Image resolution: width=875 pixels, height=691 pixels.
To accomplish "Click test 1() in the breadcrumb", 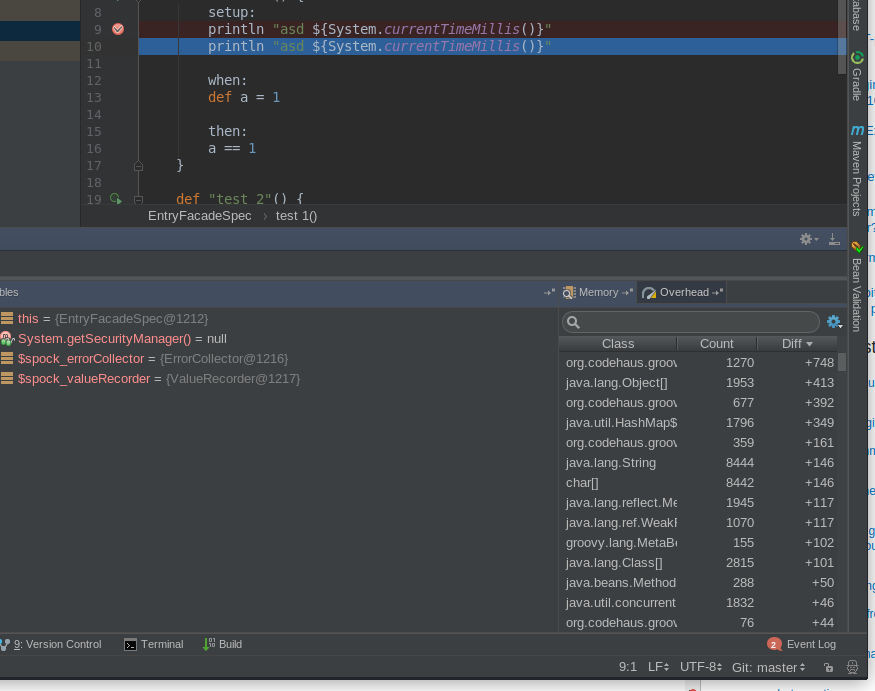I will tap(296, 216).
